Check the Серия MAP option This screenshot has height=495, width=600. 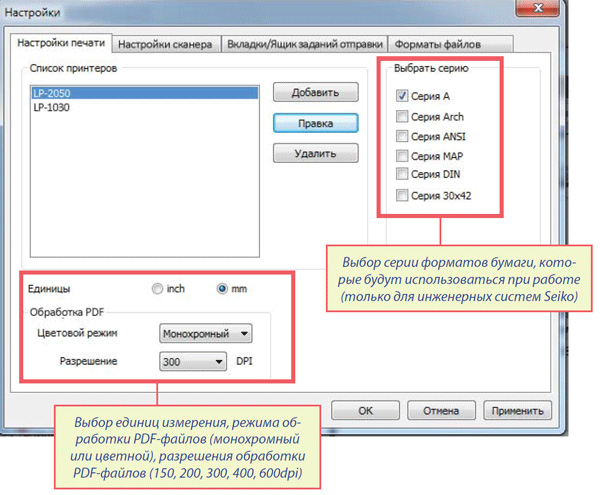(x=402, y=156)
